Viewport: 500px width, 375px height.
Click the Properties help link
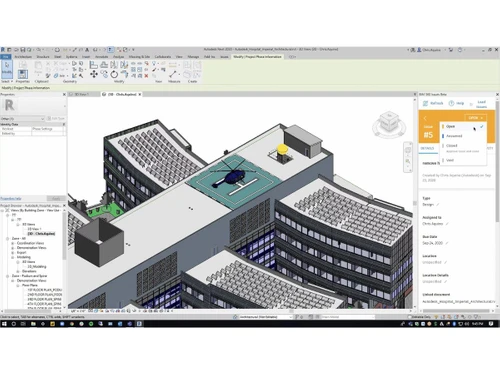11,199
